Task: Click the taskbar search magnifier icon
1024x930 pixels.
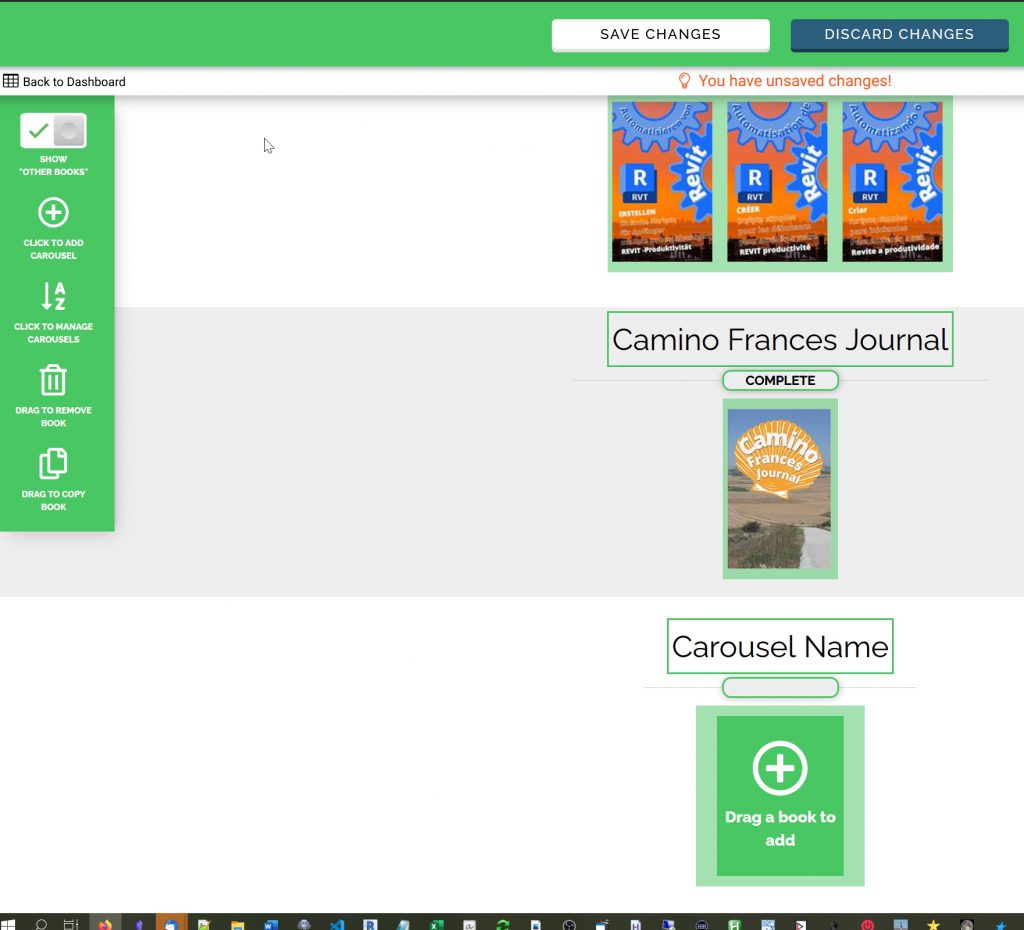Action: (41, 923)
